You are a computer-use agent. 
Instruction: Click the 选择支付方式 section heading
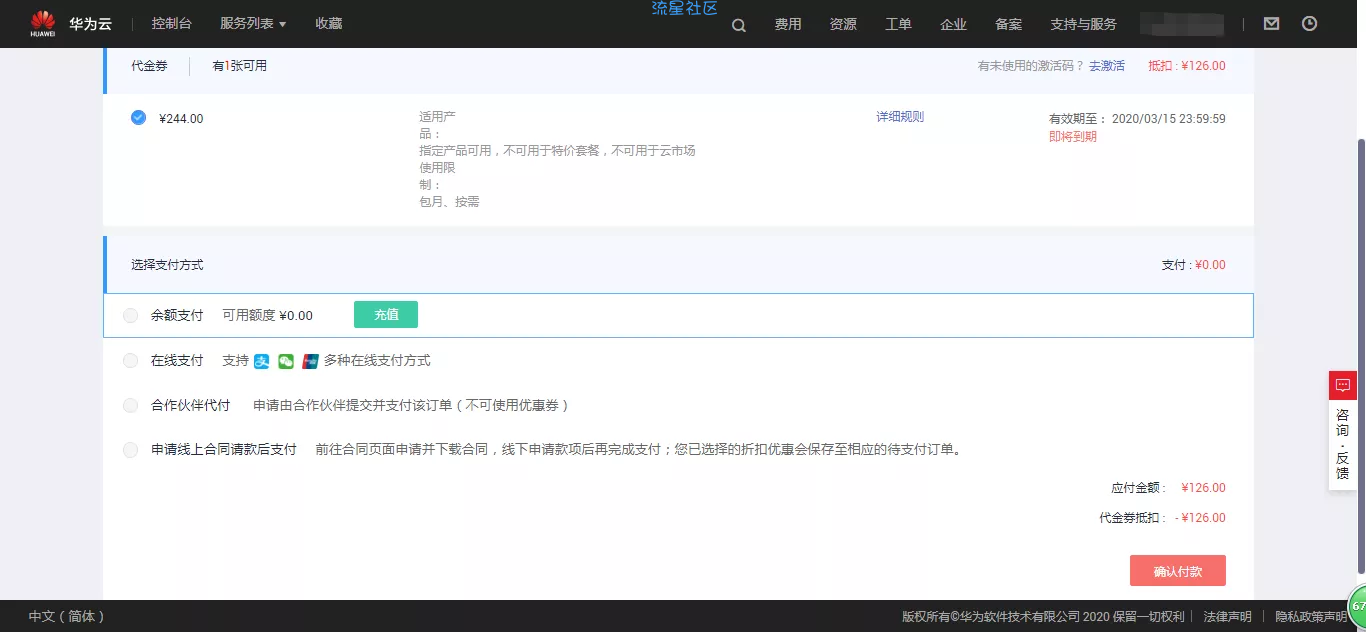[167, 265]
